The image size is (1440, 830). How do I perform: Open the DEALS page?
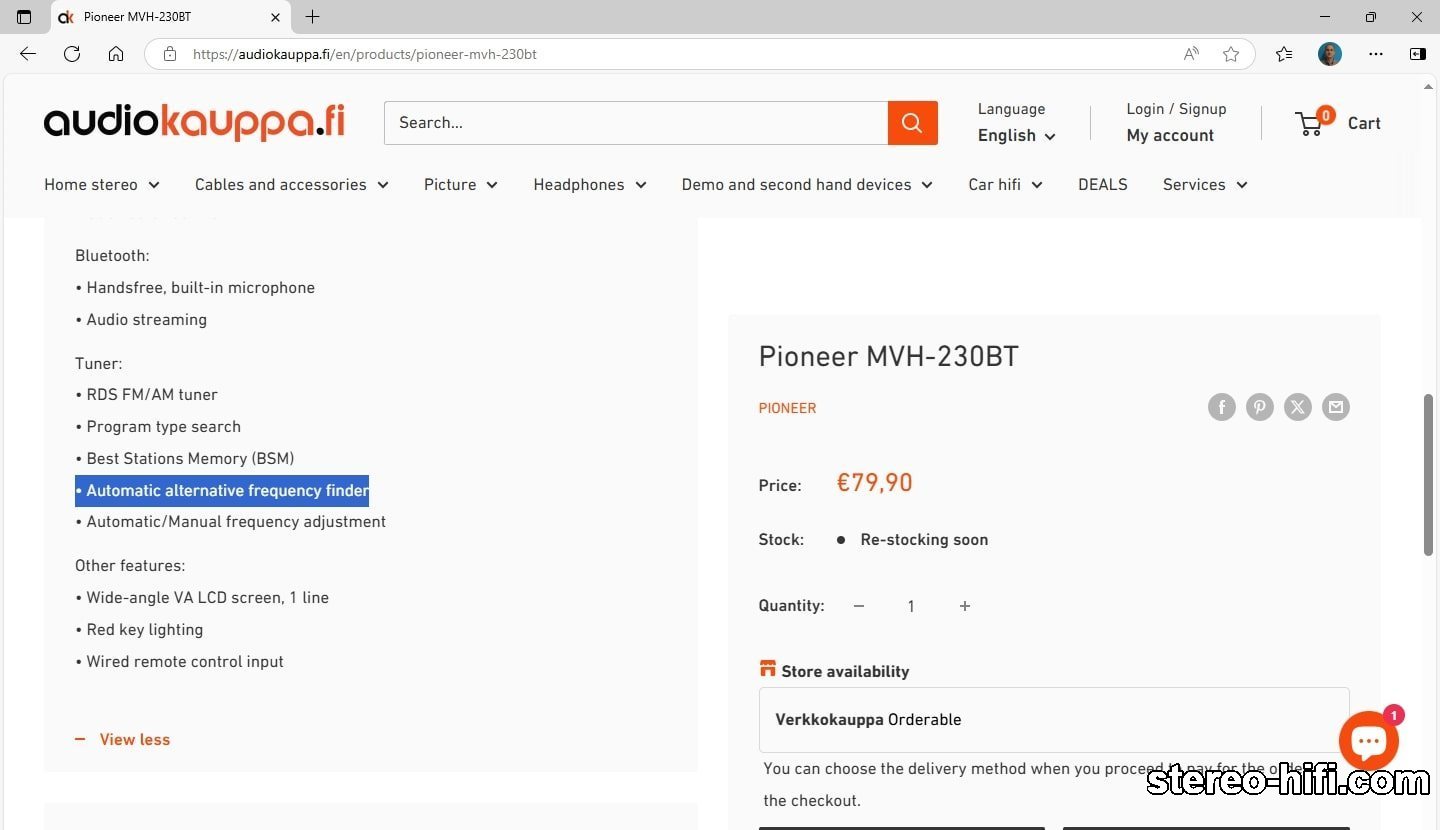tap(1103, 185)
